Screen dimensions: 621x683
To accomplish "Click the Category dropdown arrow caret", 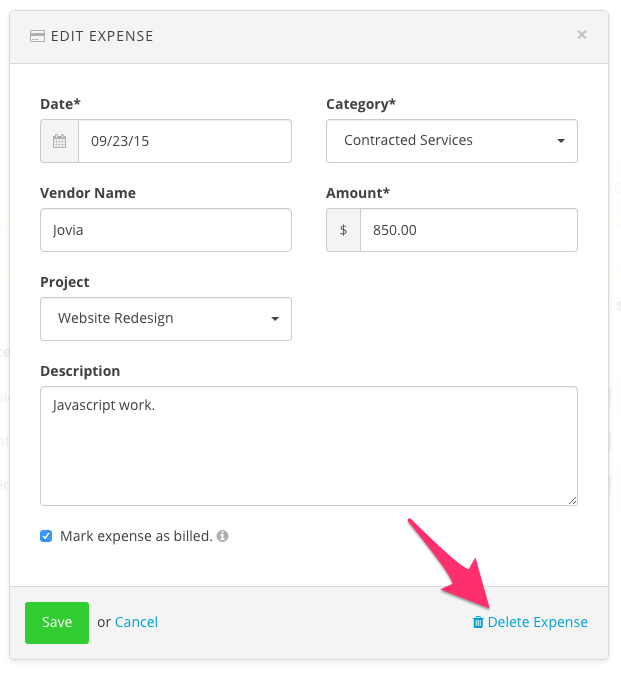I will (x=561, y=141).
